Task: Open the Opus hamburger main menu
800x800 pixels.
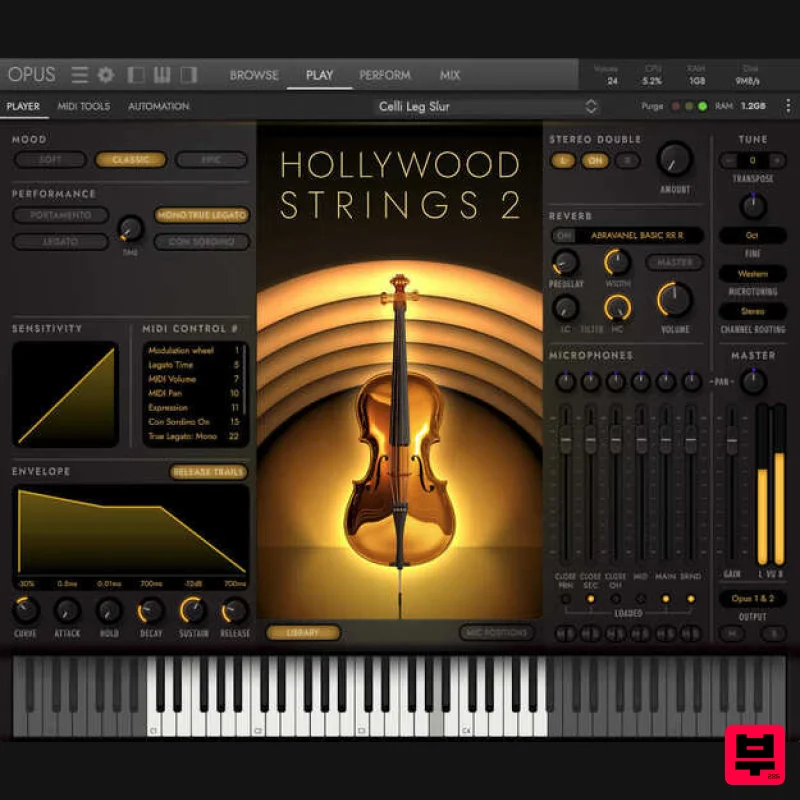Action: (x=80, y=75)
